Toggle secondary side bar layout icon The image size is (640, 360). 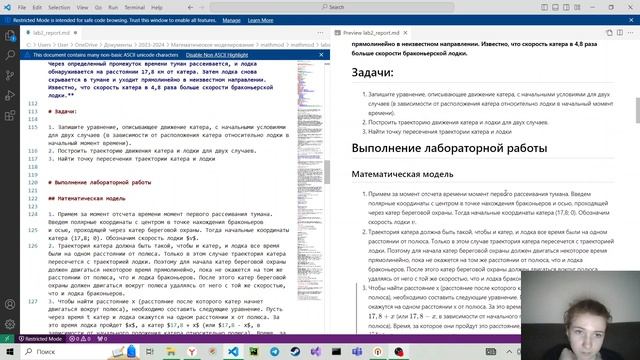[566, 7]
